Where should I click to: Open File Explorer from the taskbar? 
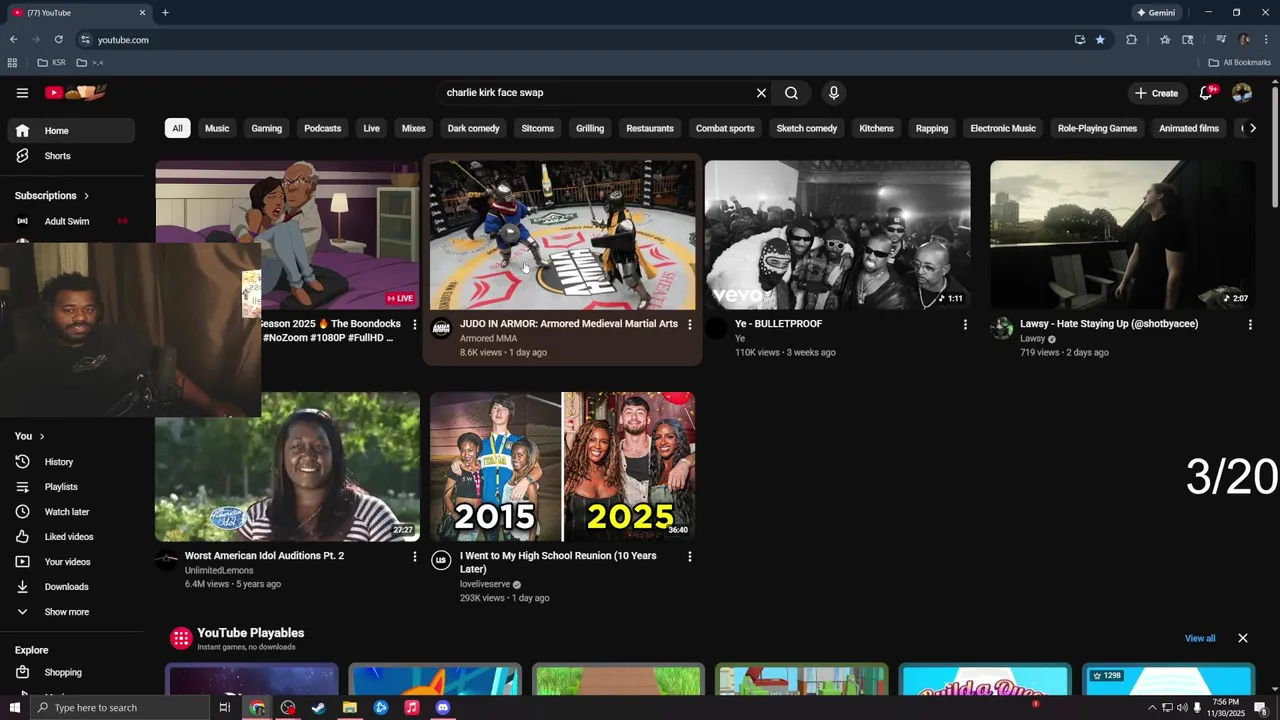tap(350, 708)
